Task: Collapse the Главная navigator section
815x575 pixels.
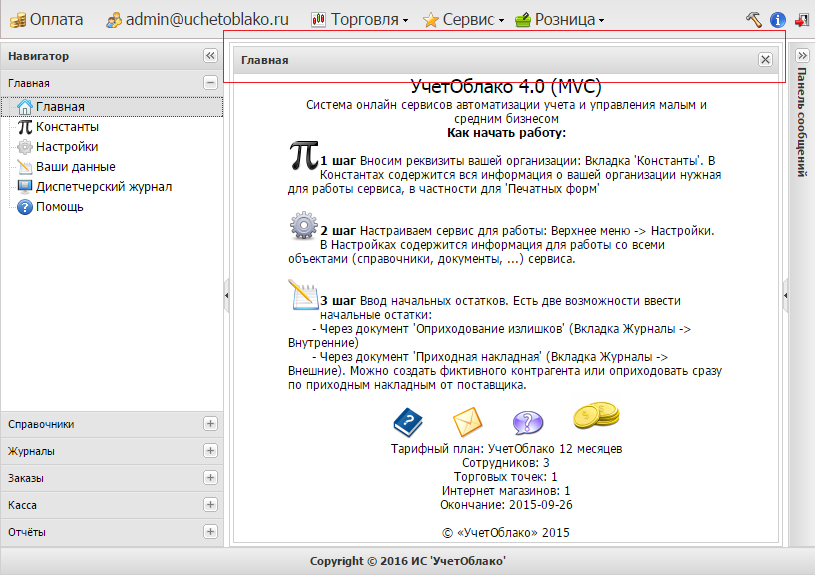Action: coord(210,83)
